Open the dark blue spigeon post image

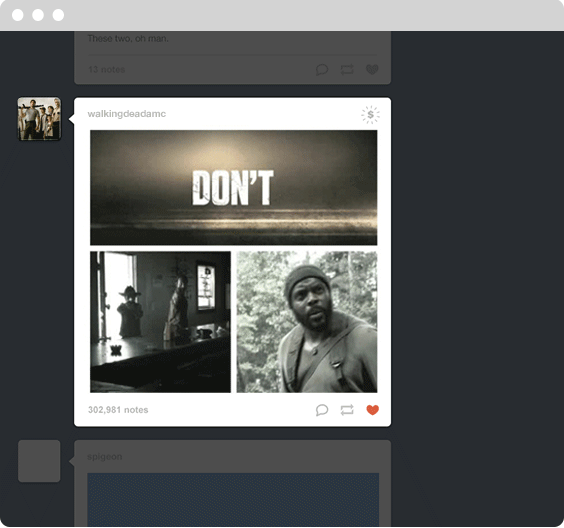pyautogui.click(x=233, y=500)
